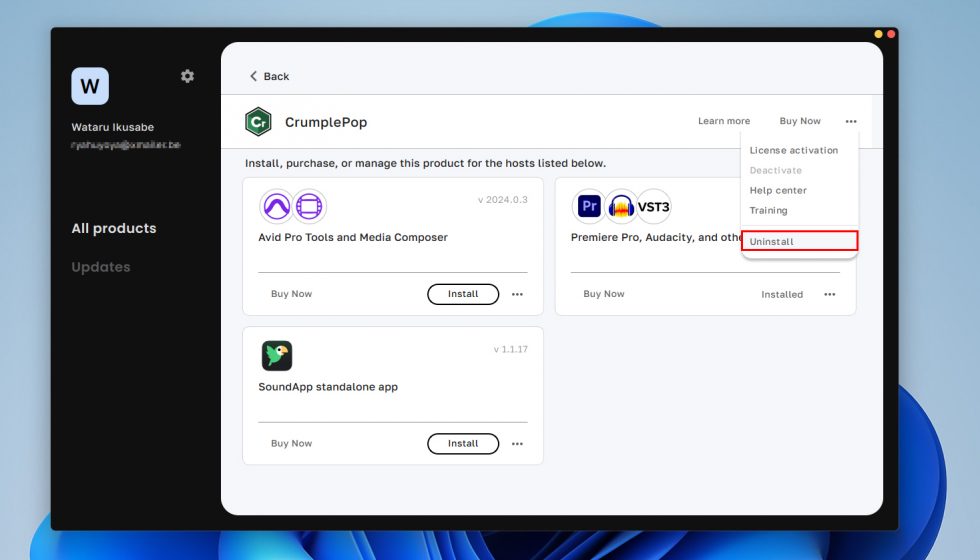Click the yellow minimize window dot

point(878,34)
